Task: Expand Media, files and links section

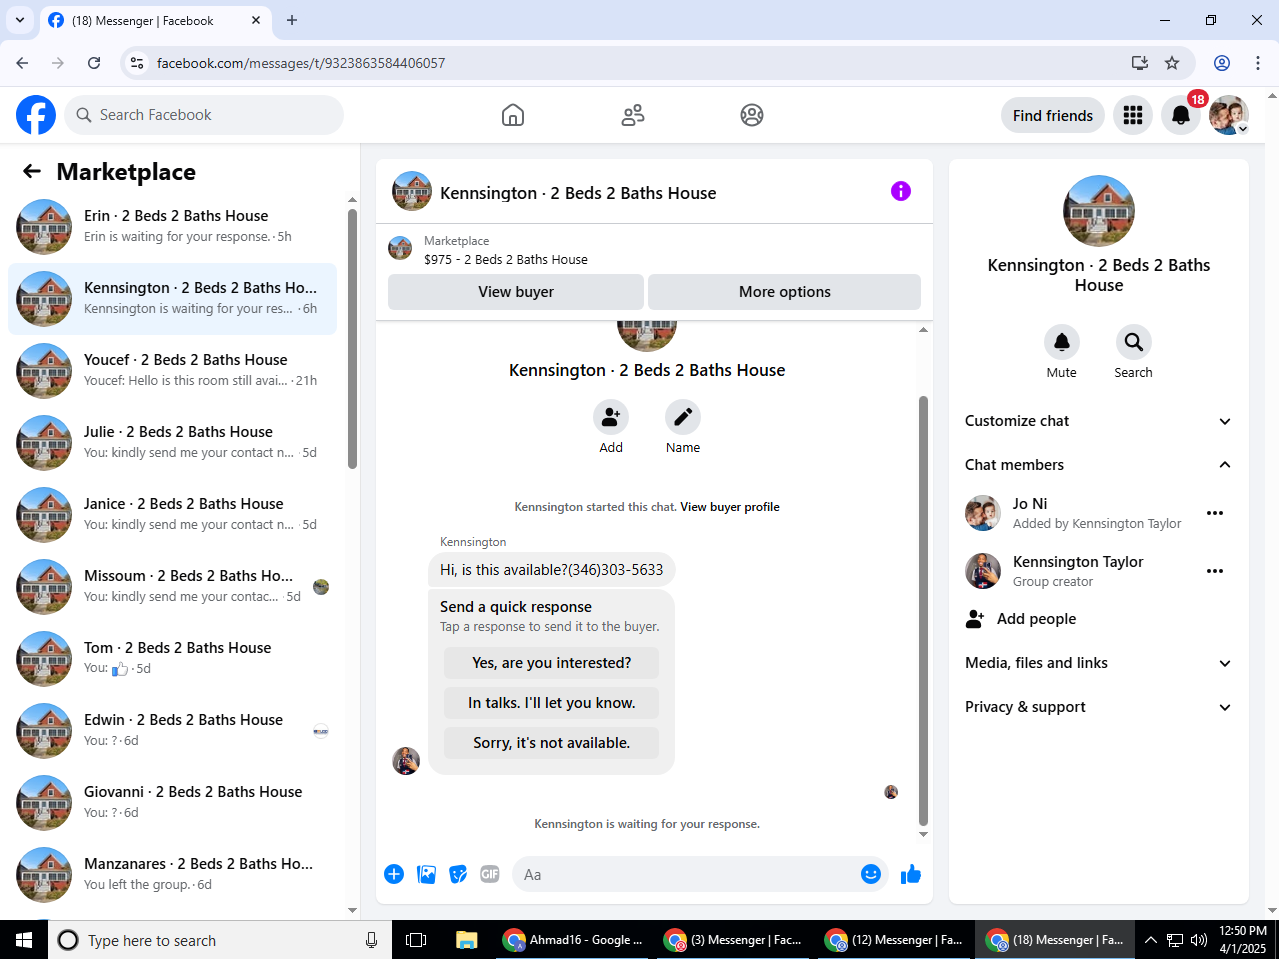Action: coord(1098,663)
